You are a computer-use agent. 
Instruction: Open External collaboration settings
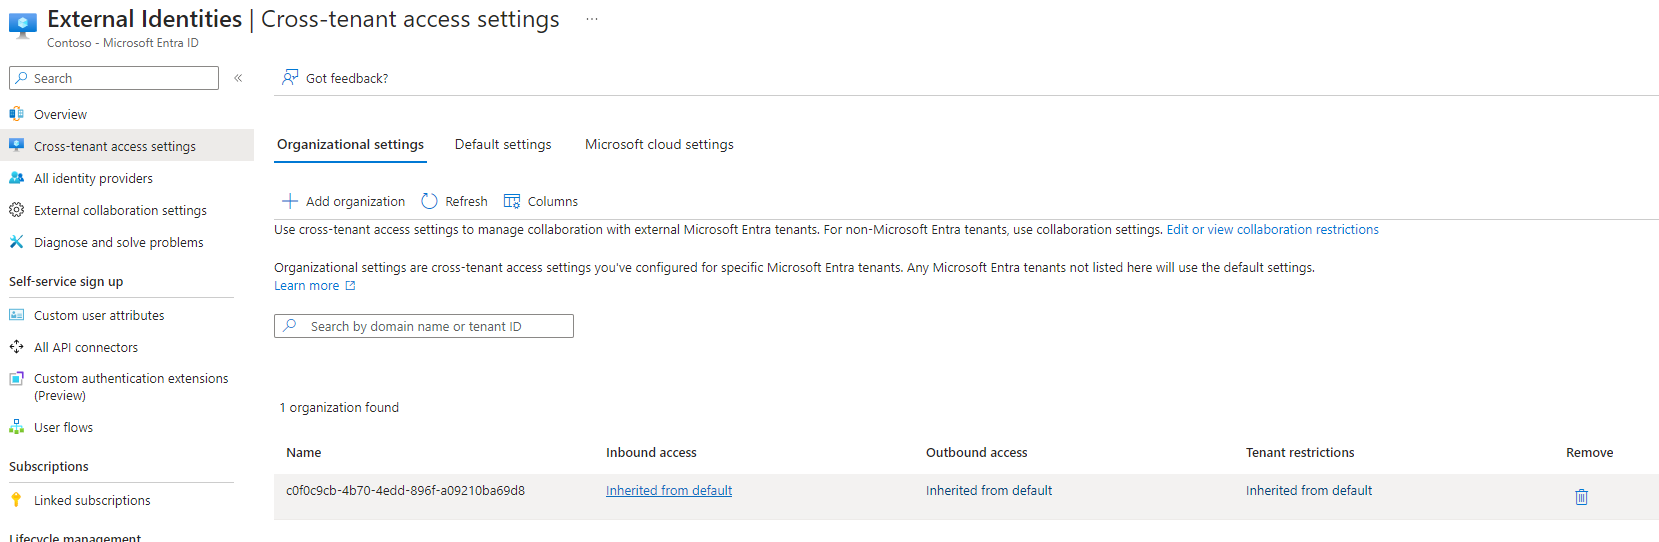click(120, 210)
